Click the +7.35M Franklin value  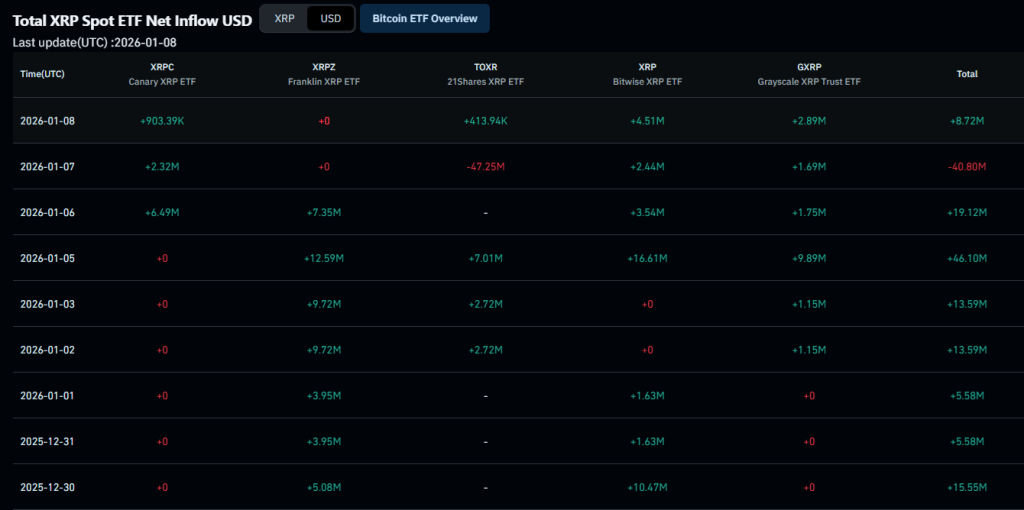coord(324,212)
